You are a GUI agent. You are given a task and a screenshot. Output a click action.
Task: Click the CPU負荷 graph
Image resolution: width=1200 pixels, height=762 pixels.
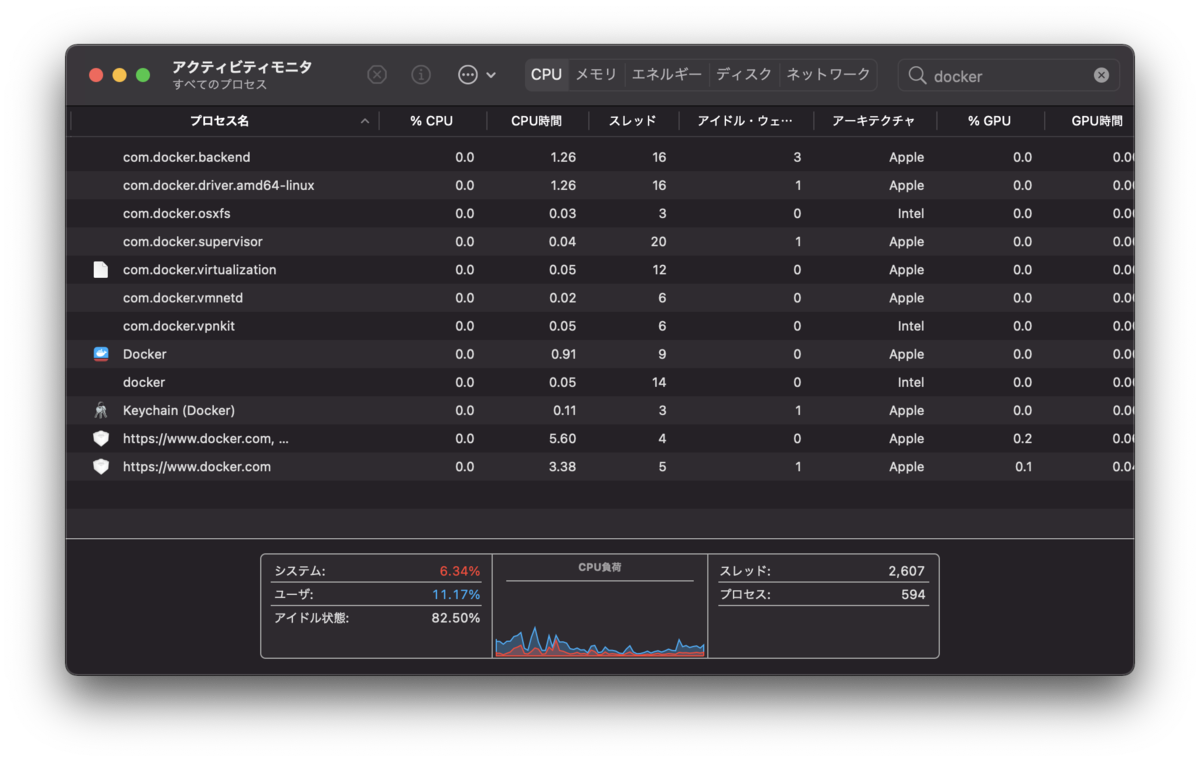[600, 606]
